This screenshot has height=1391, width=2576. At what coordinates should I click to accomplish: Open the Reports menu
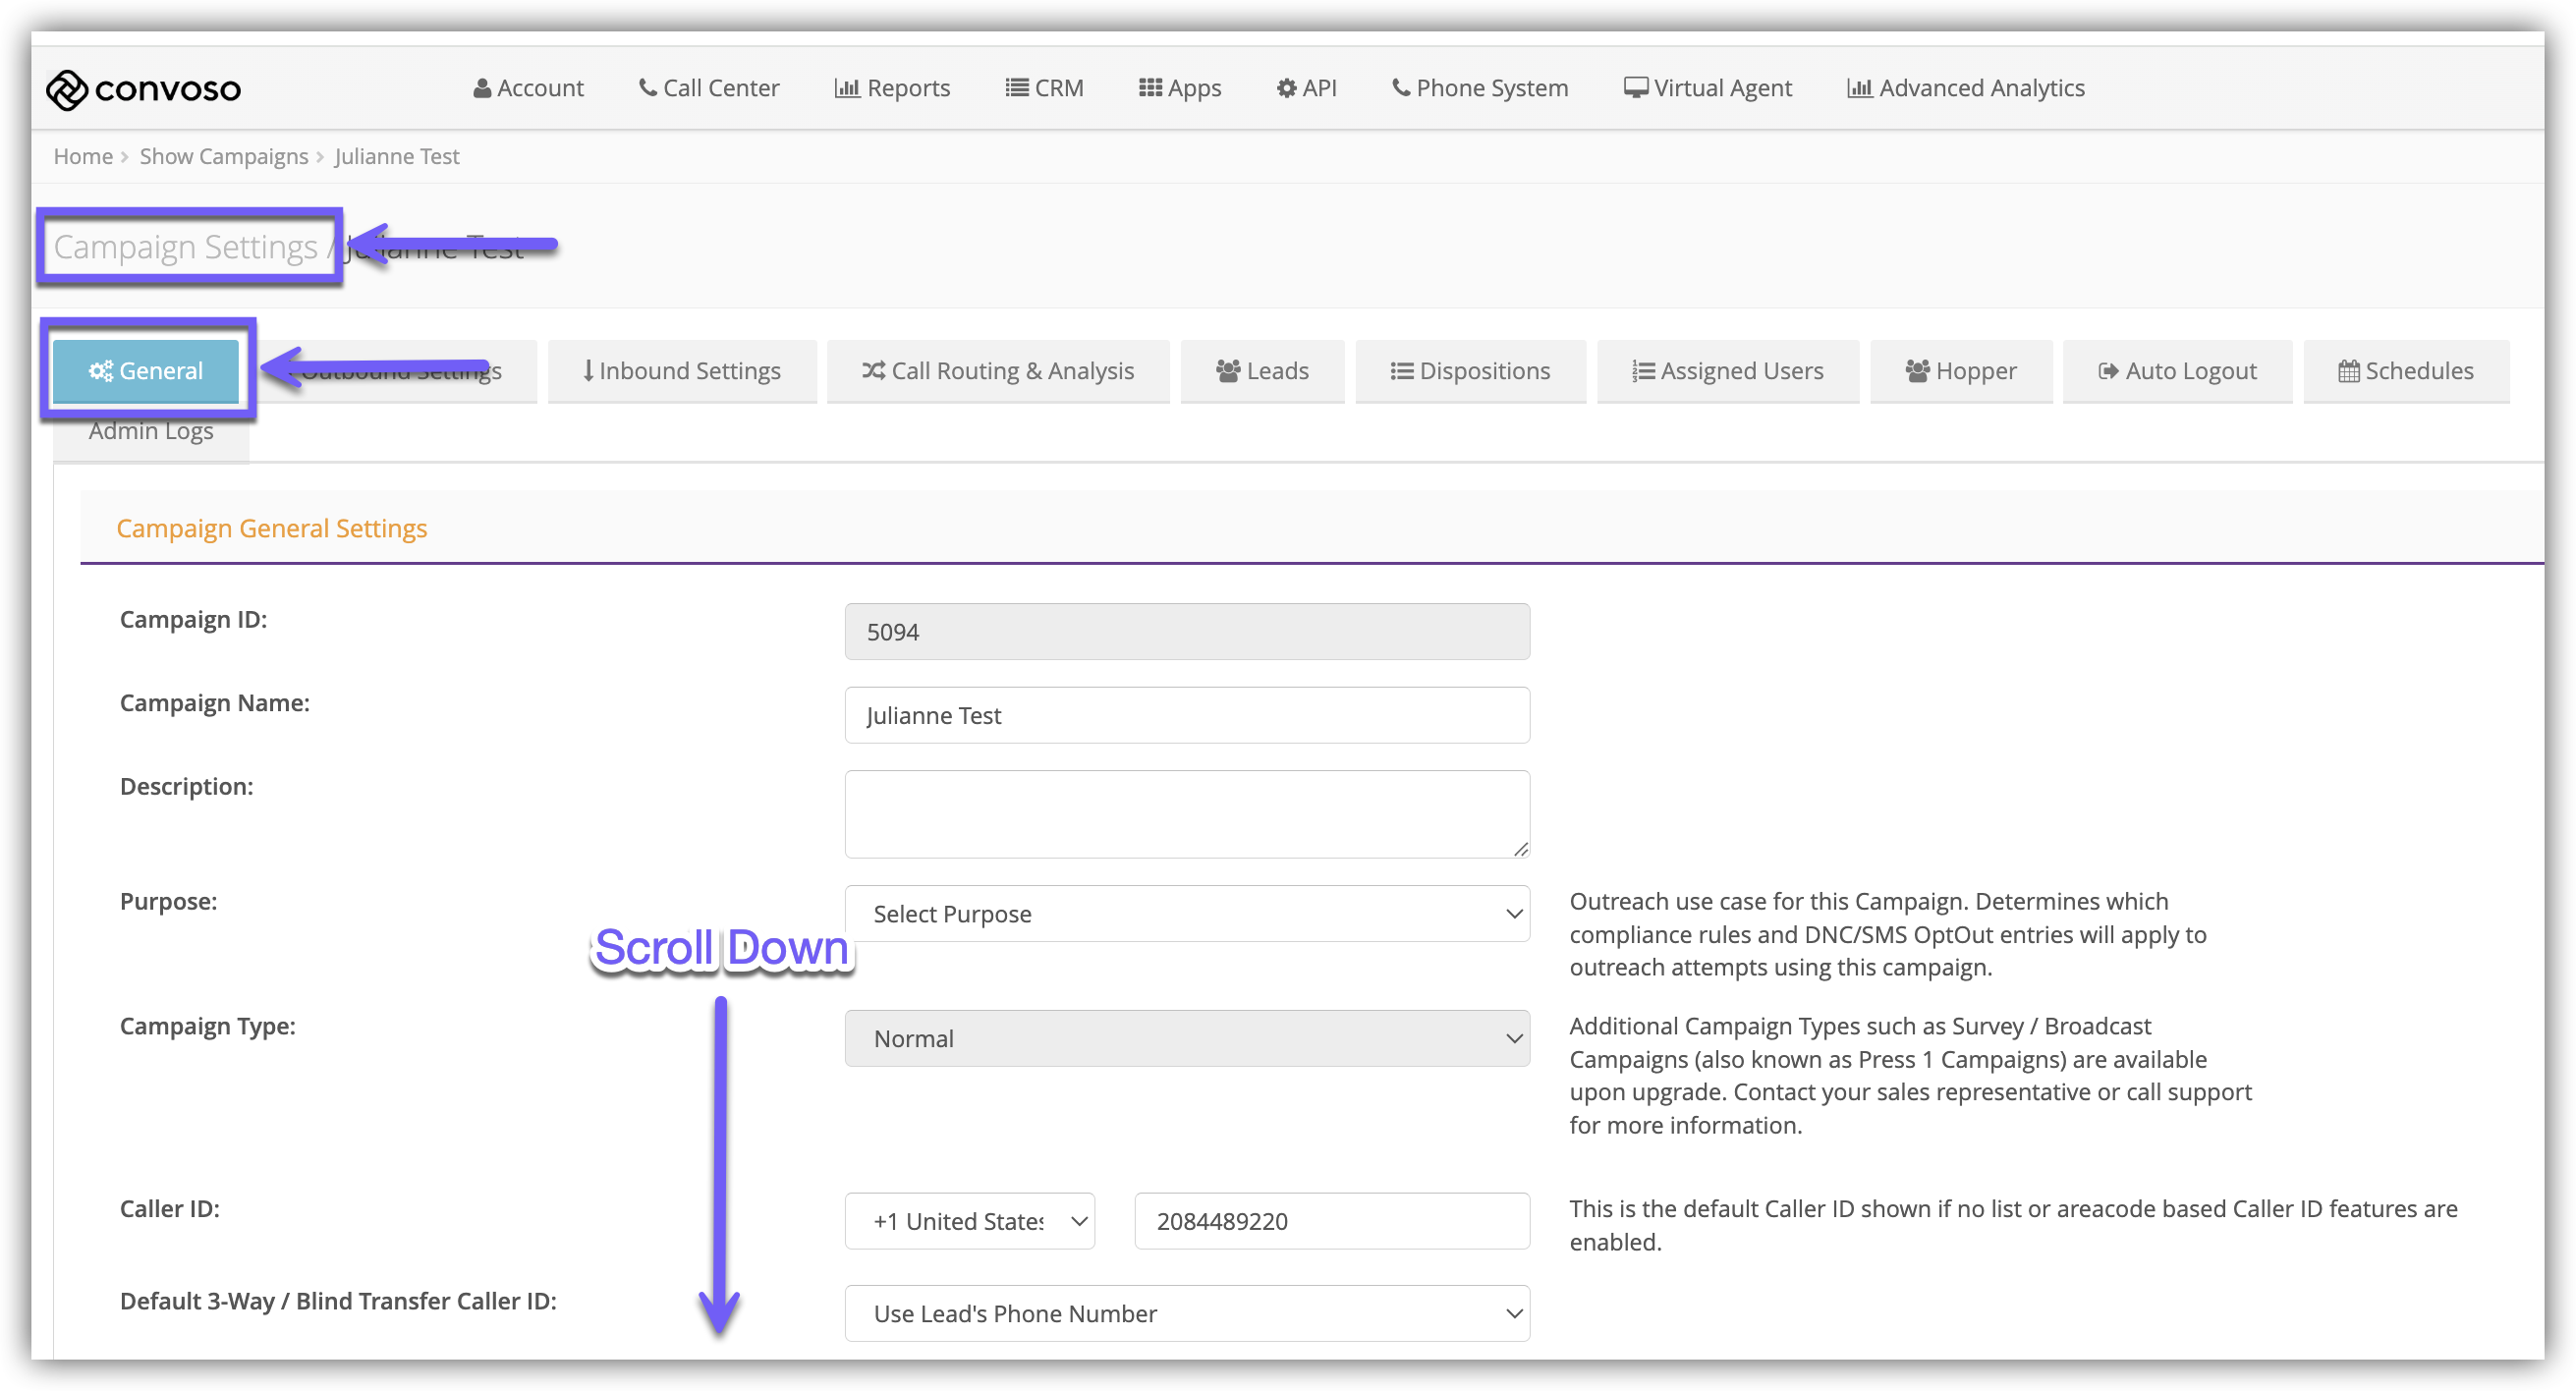coord(892,88)
